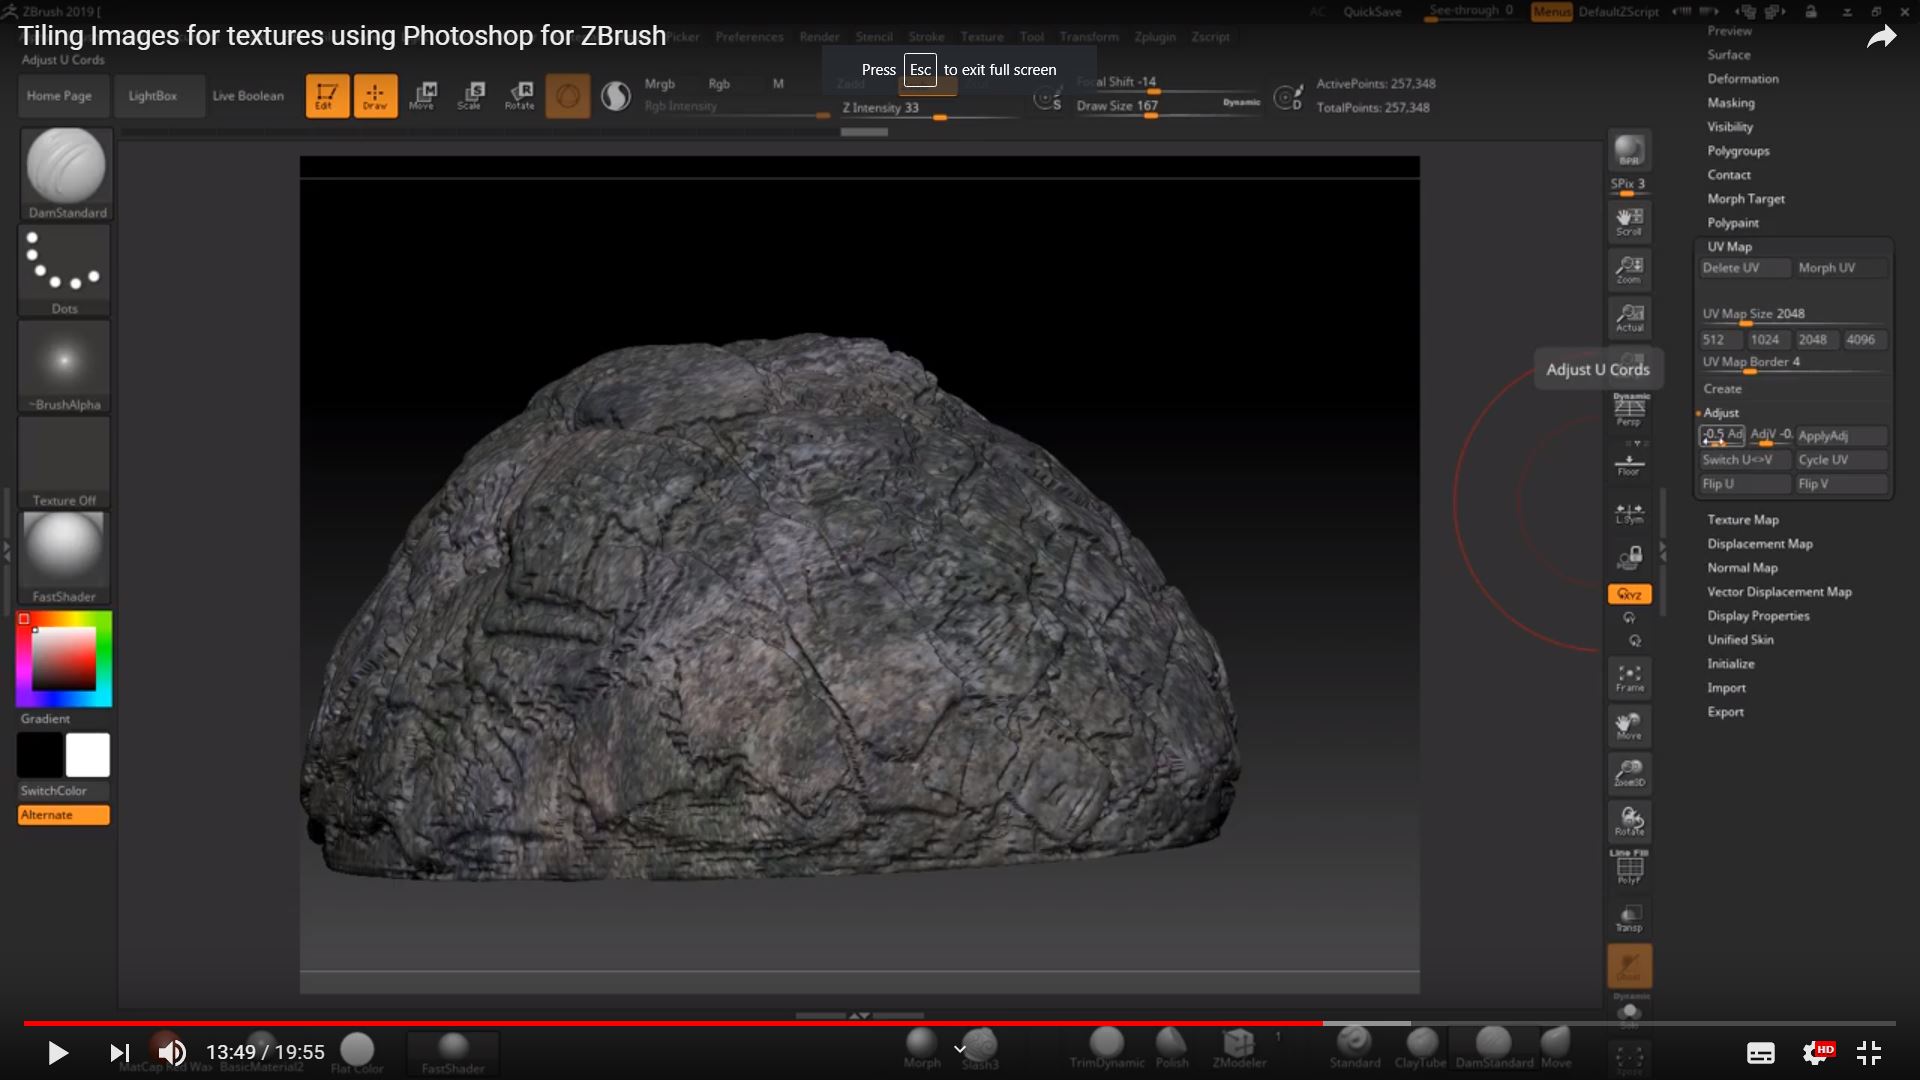1920x1080 pixels.
Task: Click the half-shaded sculptris sphere icon
Action: coord(616,96)
